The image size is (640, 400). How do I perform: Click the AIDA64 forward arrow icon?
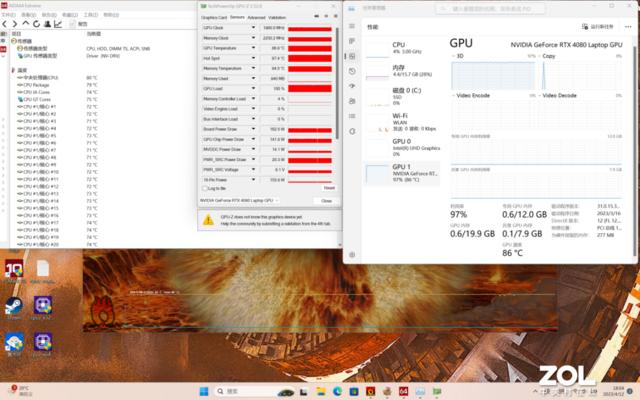15,24
